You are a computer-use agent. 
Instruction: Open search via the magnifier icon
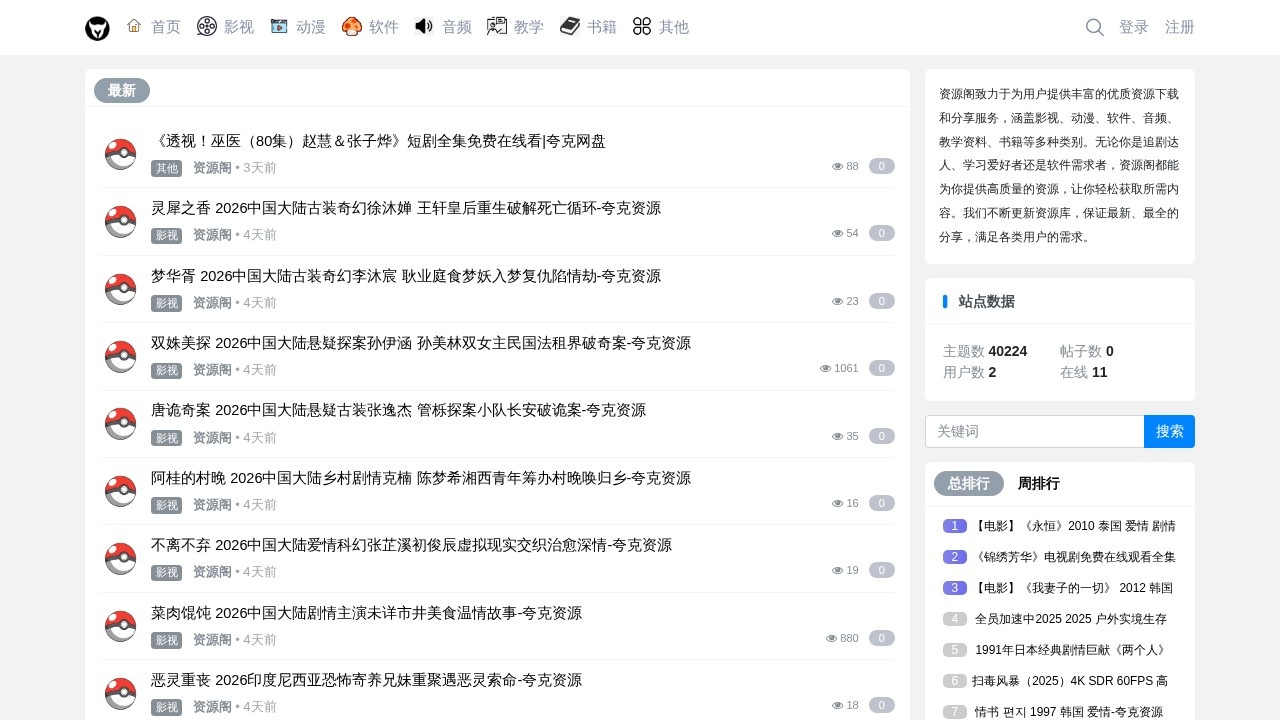tap(1094, 27)
